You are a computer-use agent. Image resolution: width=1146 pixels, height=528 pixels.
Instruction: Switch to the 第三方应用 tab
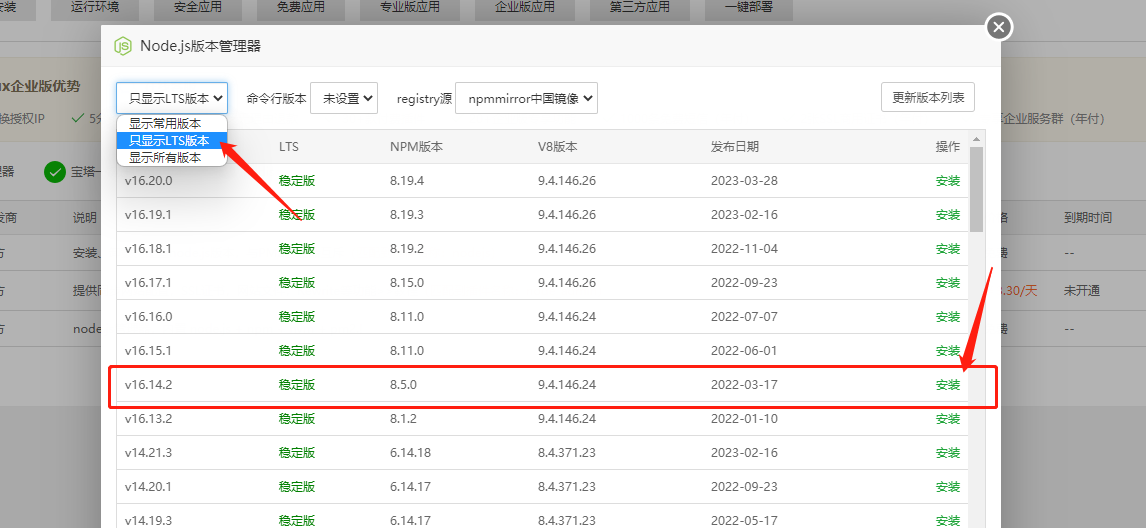(640, 7)
